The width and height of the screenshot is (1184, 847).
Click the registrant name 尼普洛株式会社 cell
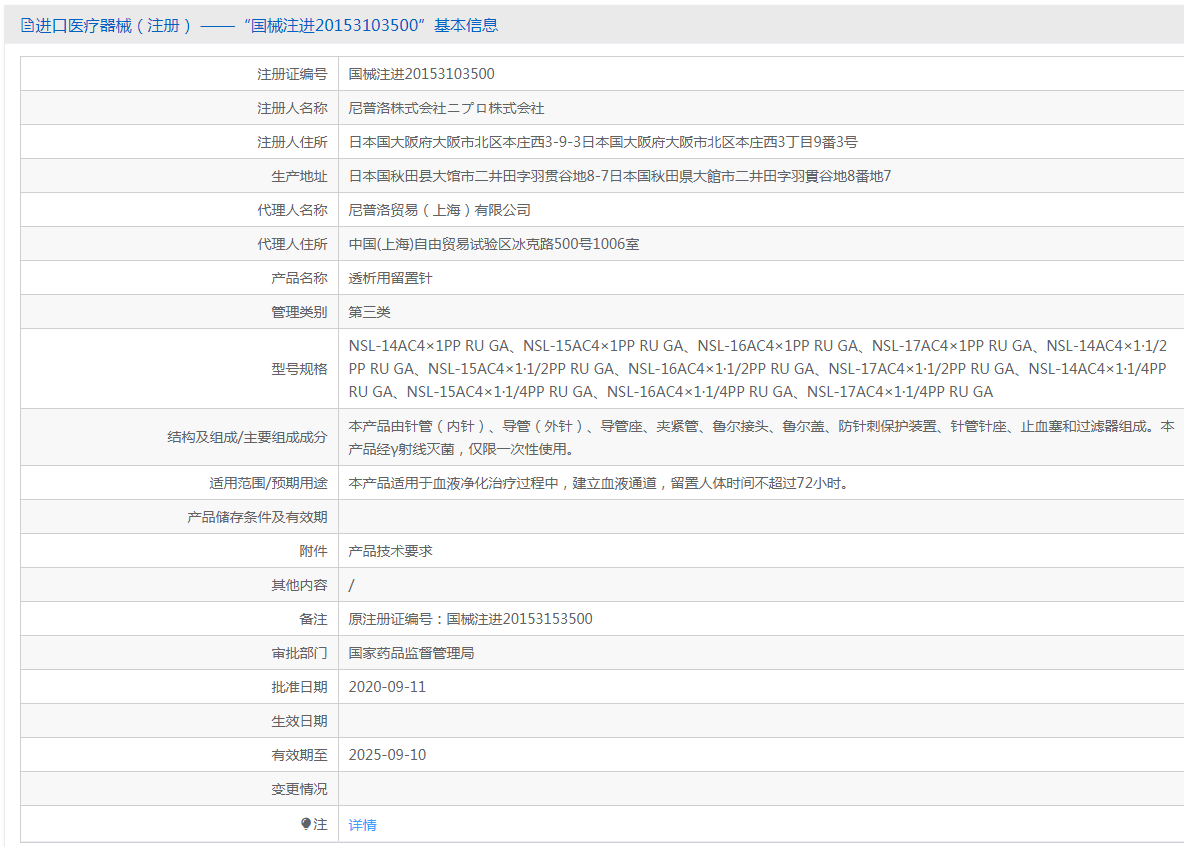point(446,108)
